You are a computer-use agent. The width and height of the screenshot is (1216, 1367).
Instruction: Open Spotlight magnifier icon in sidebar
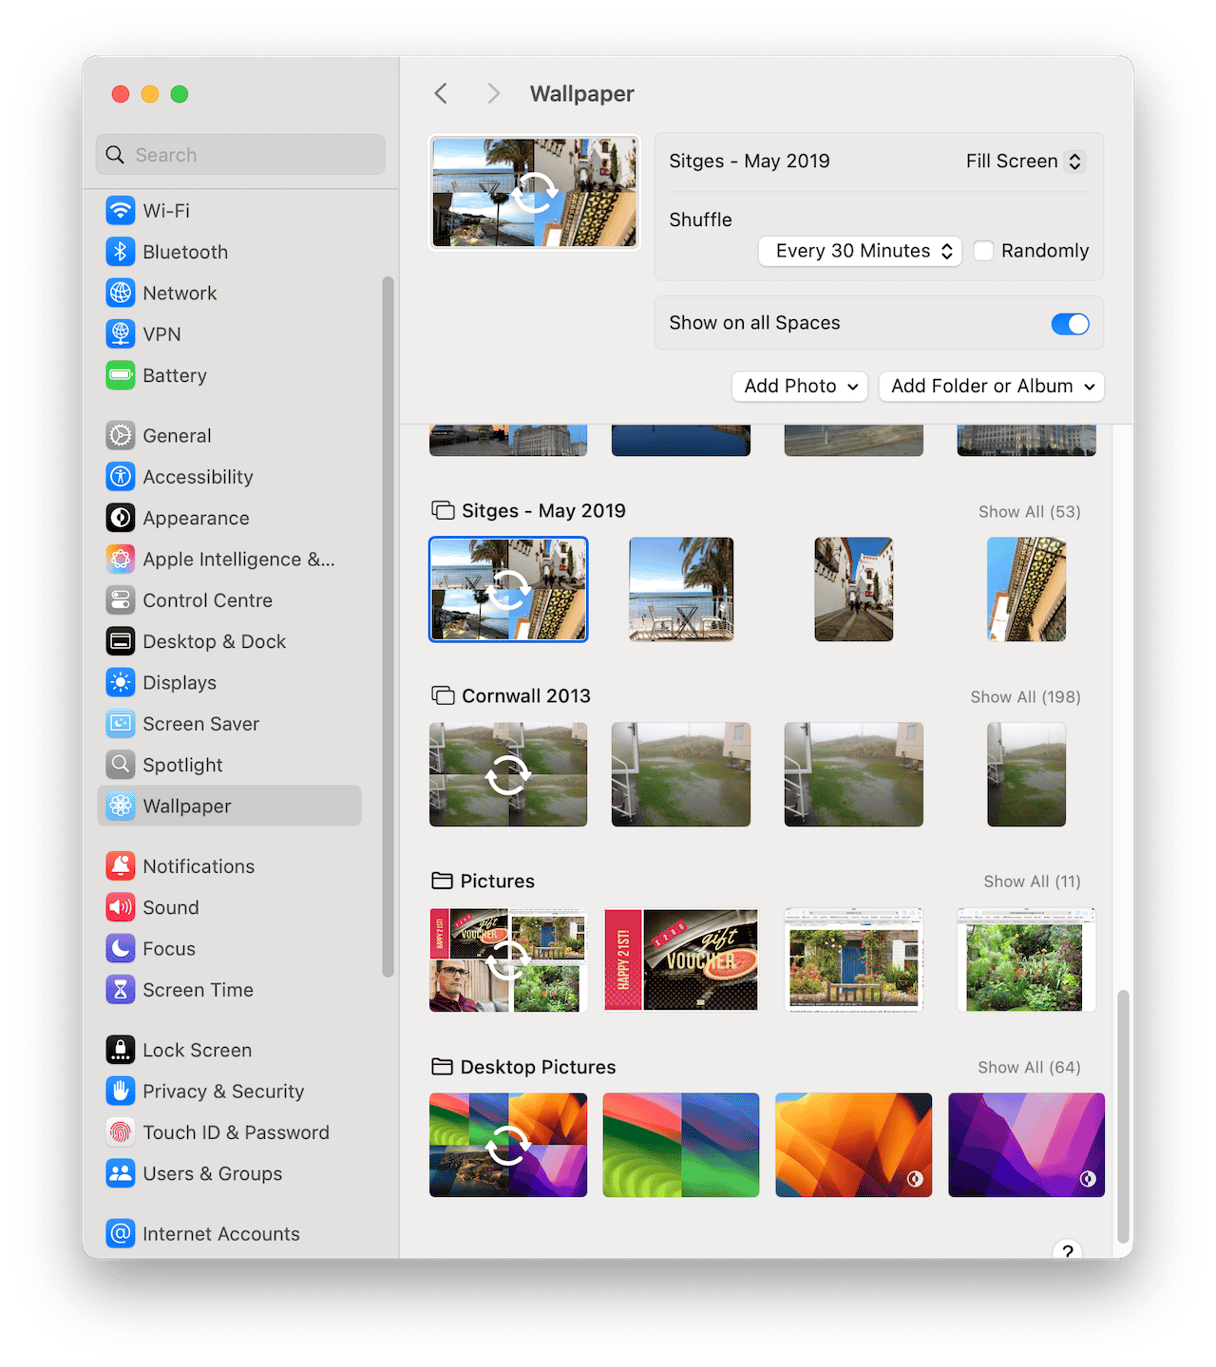pos(120,765)
